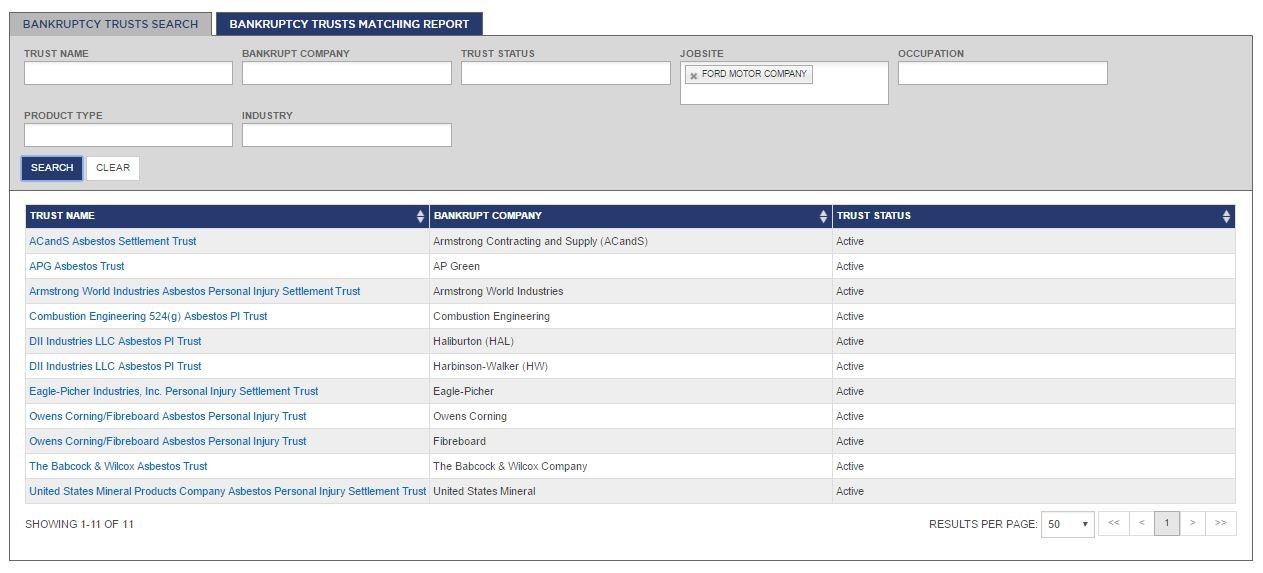
Task: Sort the table by the Bankrupt Company arrows
Action: pos(824,216)
